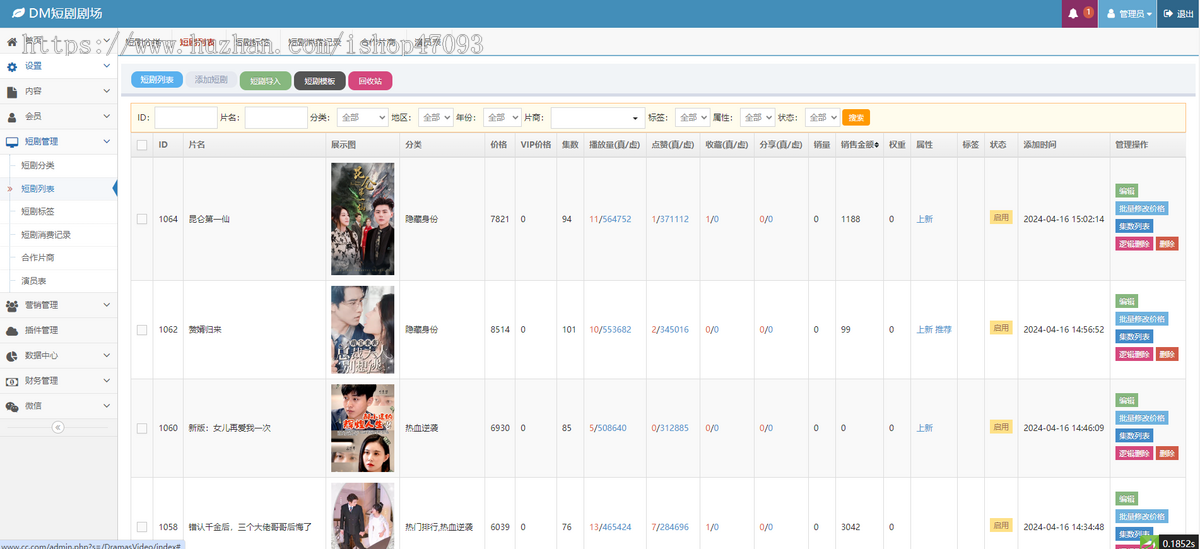Click the pie chart icon beside 数据中心
This screenshot has width=1200, height=549.
[x=12, y=355]
